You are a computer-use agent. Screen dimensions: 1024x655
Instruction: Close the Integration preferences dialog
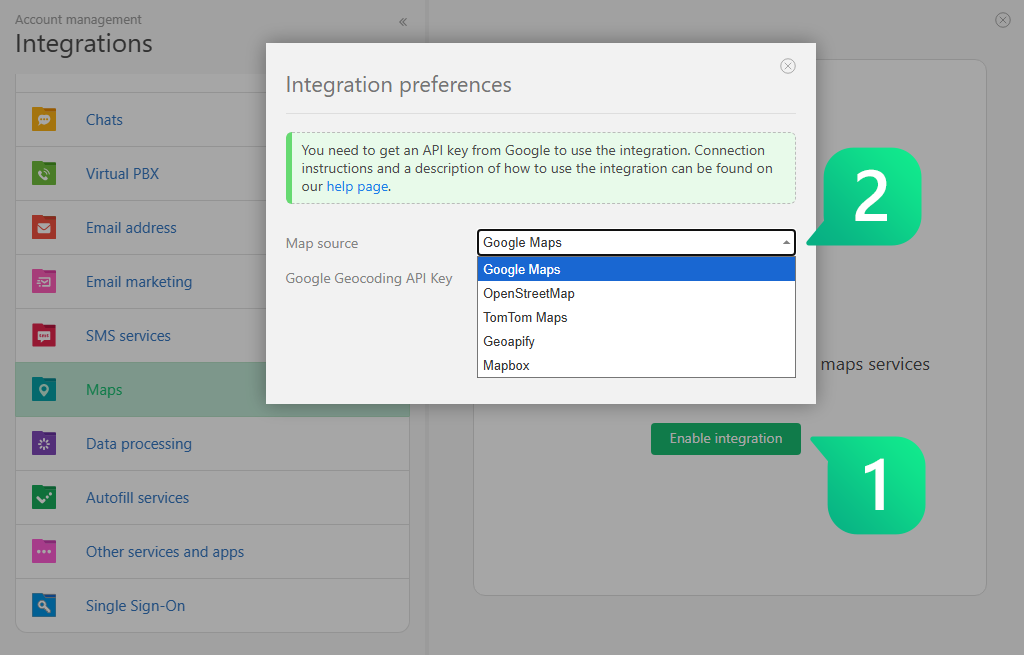(788, 66)
